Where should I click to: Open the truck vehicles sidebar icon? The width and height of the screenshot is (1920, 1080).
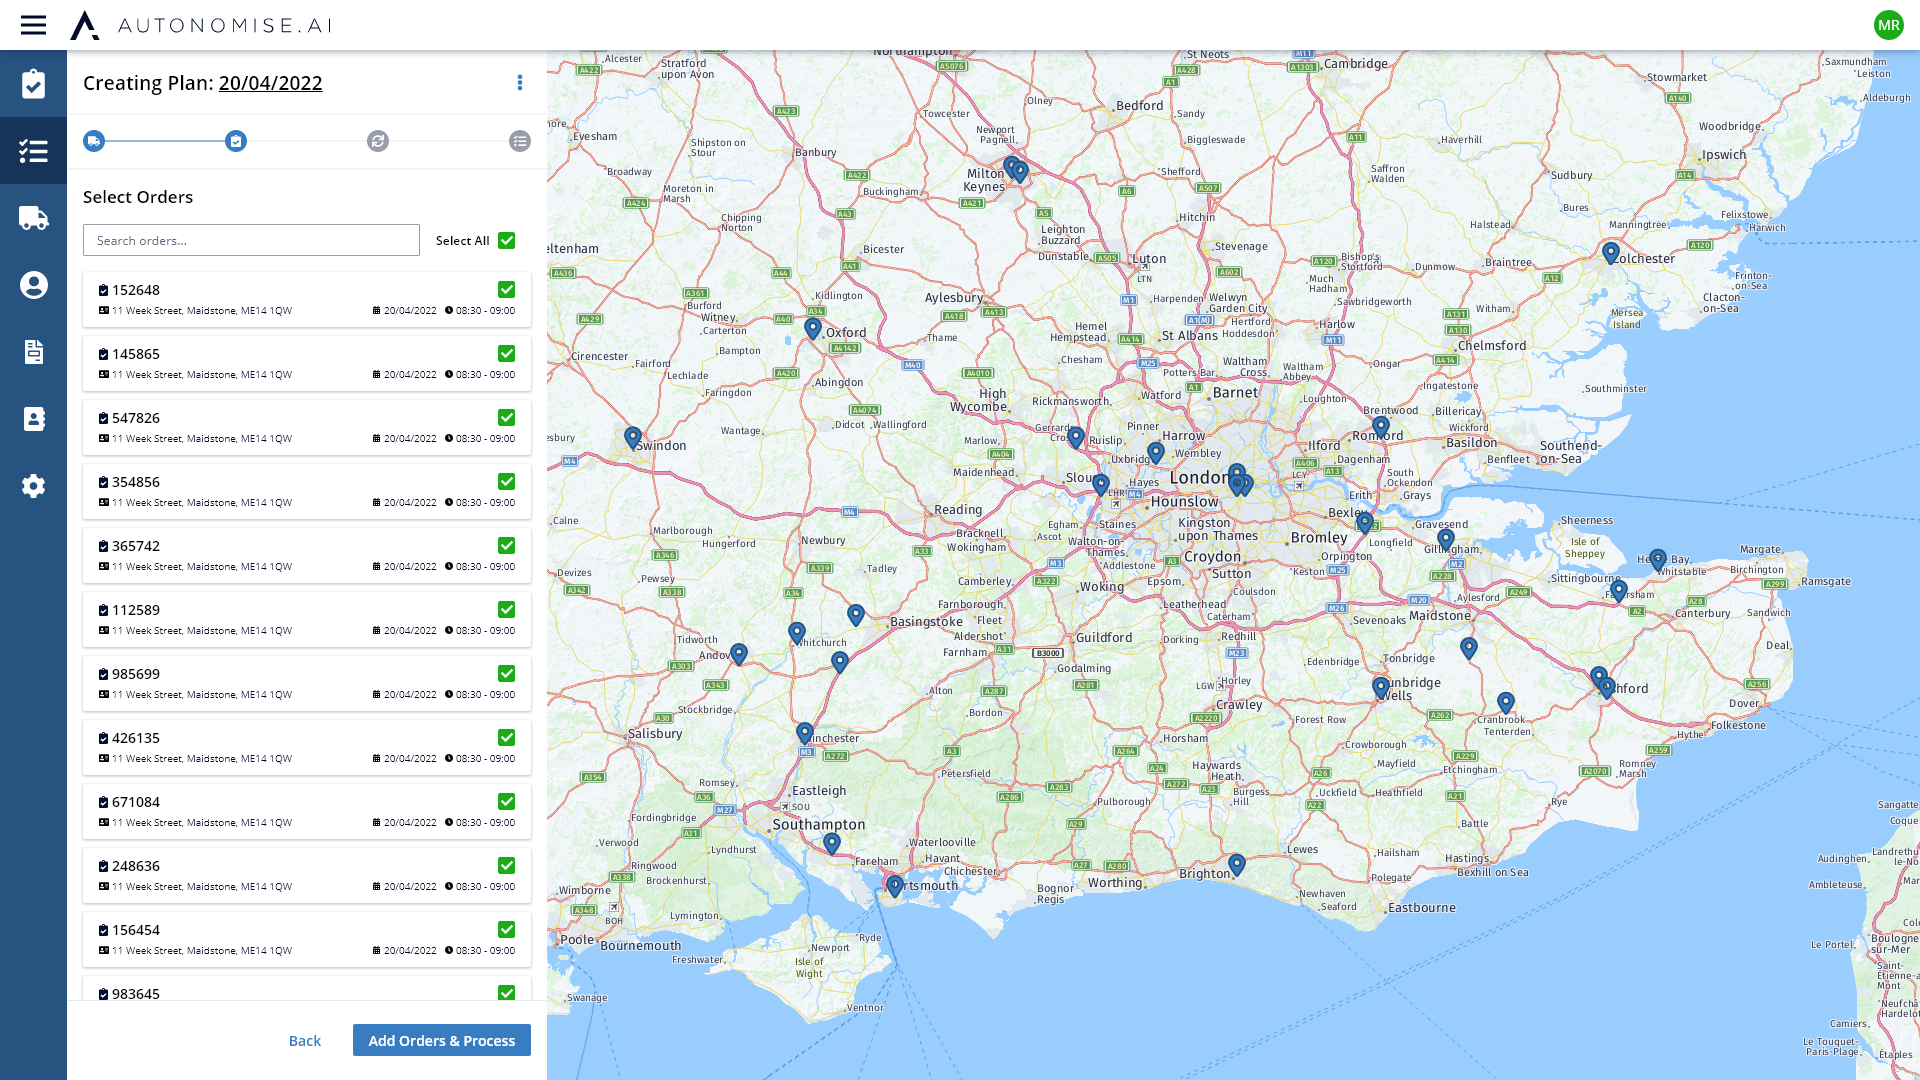(33, 218)
